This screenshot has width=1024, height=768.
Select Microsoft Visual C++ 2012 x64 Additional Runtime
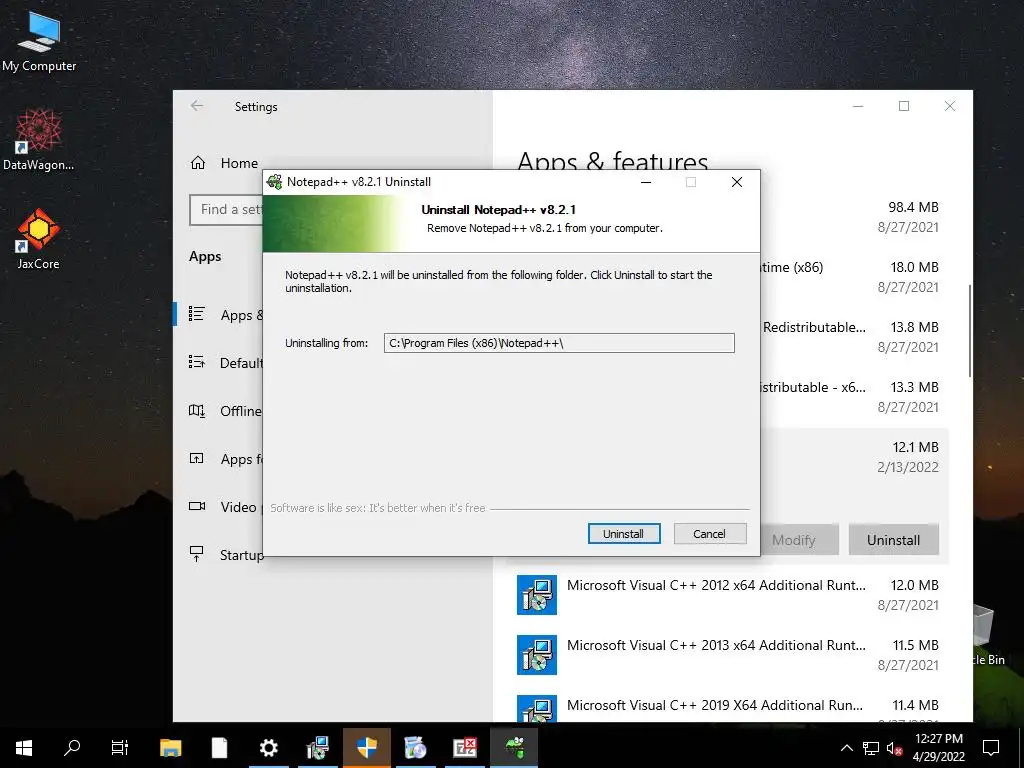click(728, 595)
